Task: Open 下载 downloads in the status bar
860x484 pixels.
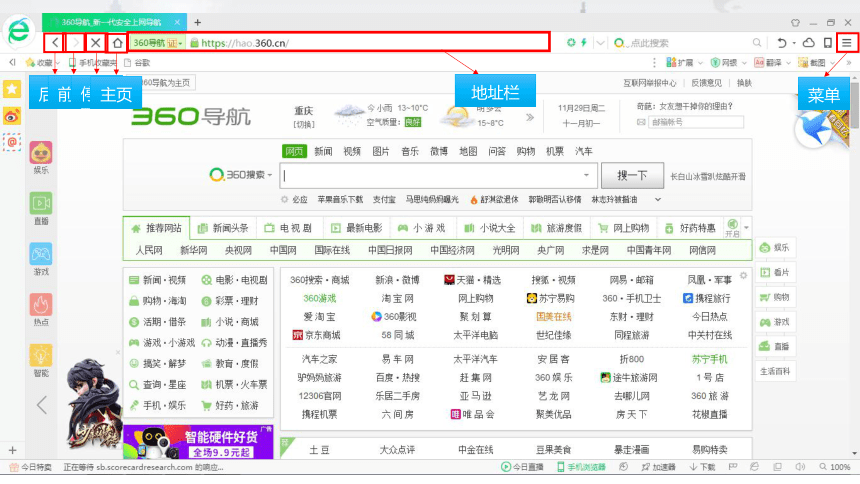Action: click(x=703, y=467)
